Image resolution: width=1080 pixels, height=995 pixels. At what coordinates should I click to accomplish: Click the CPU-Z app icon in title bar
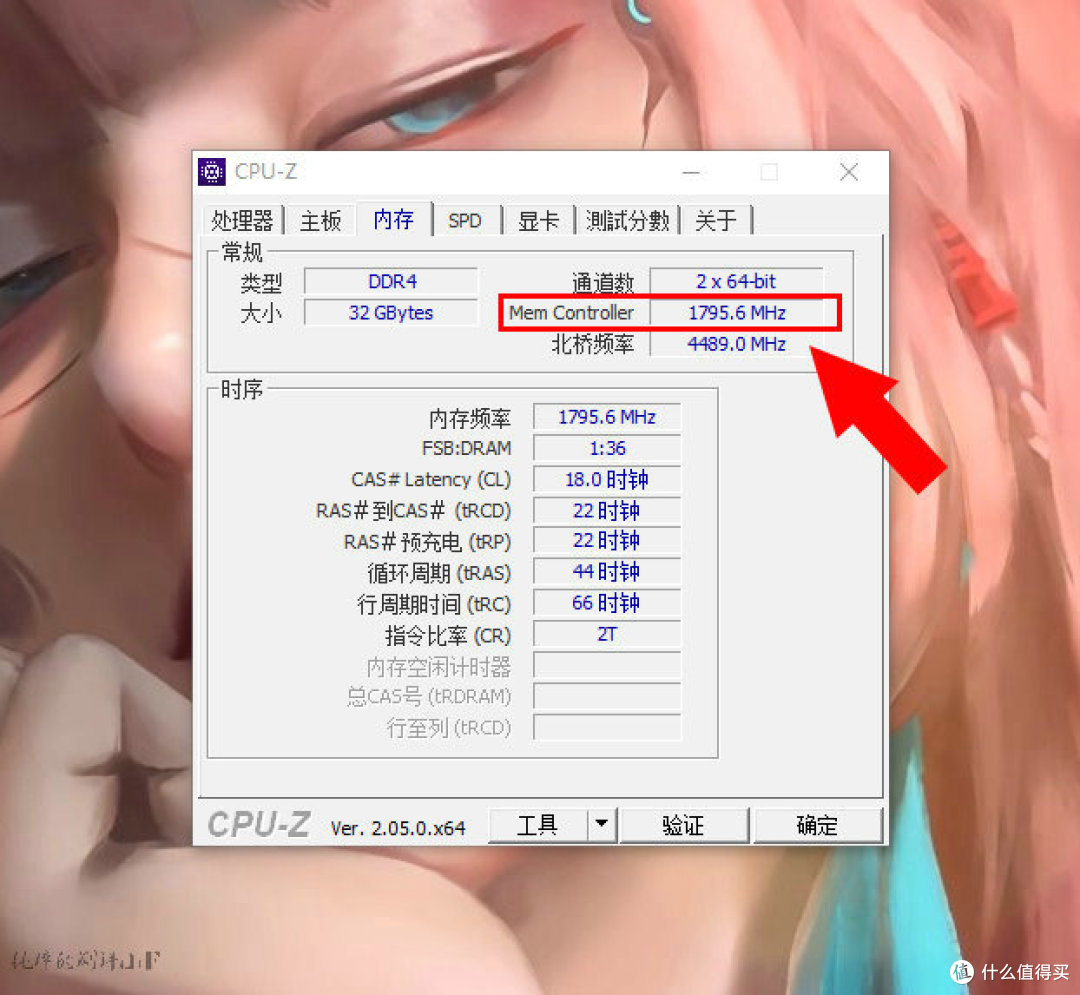[211, 171]
